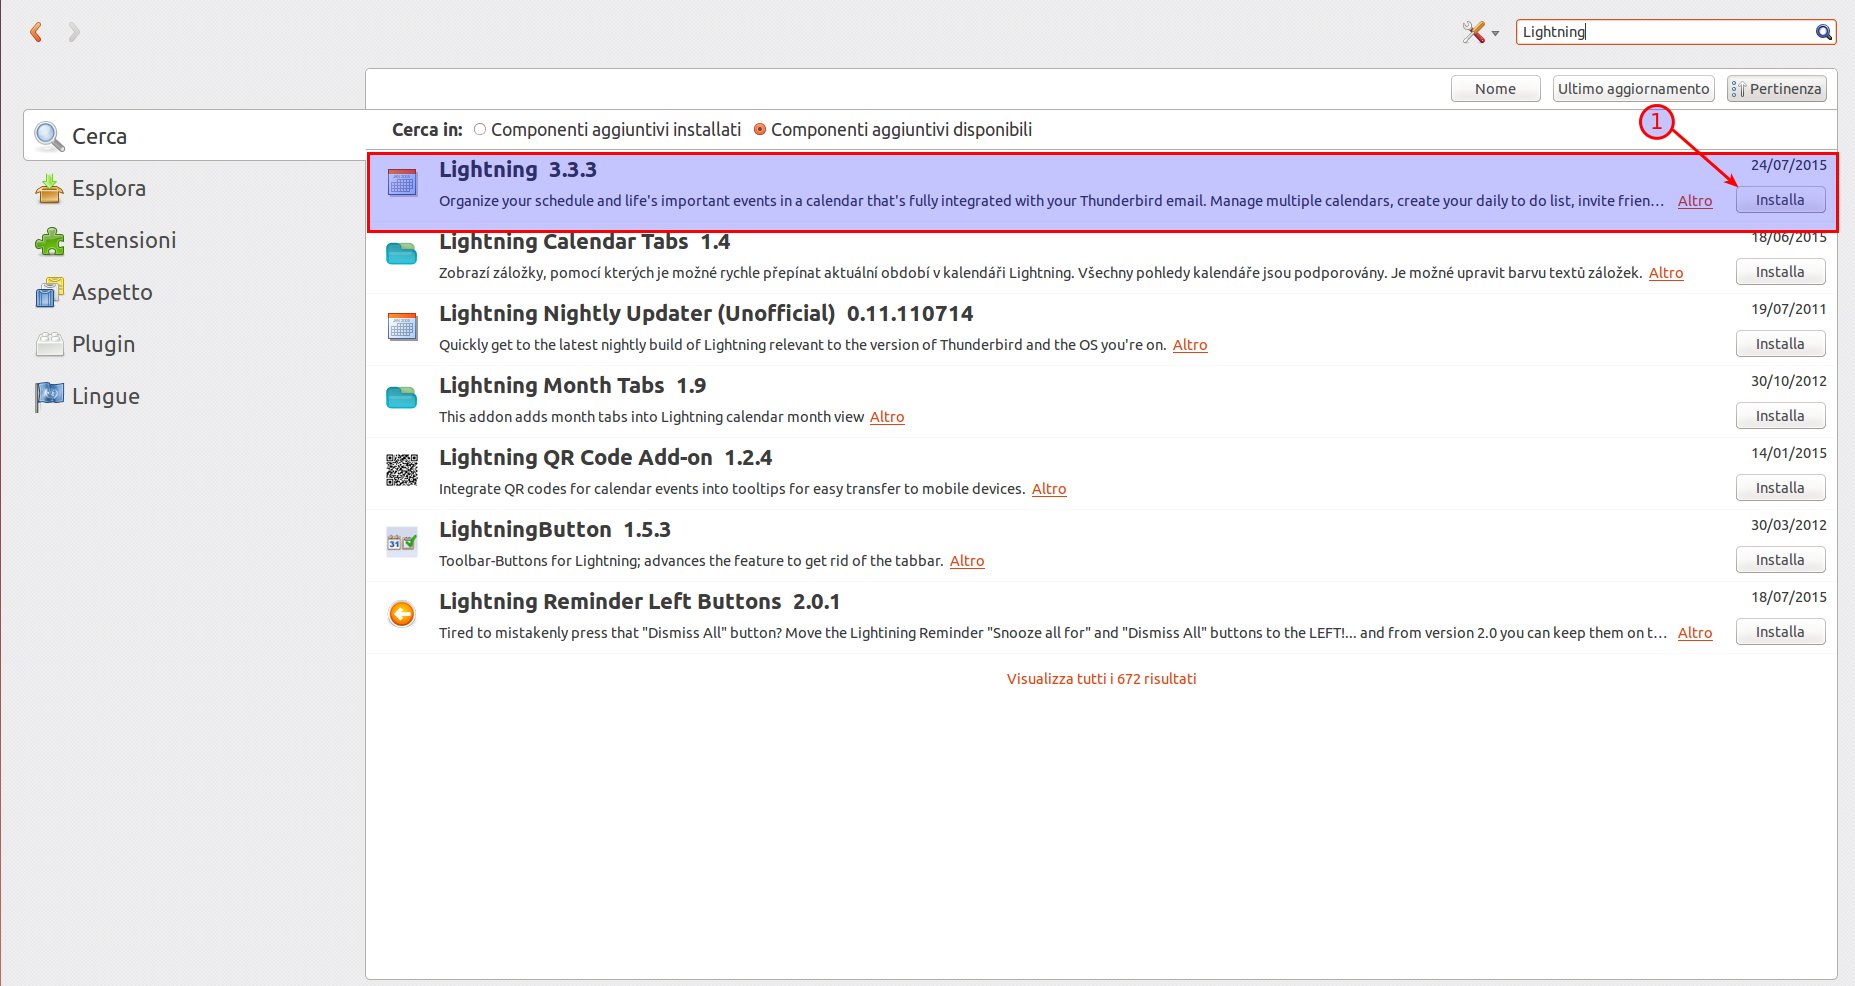Install Lightning Calendar Tabs 1.4
1855x986 pixels.
click(1780, 272)
